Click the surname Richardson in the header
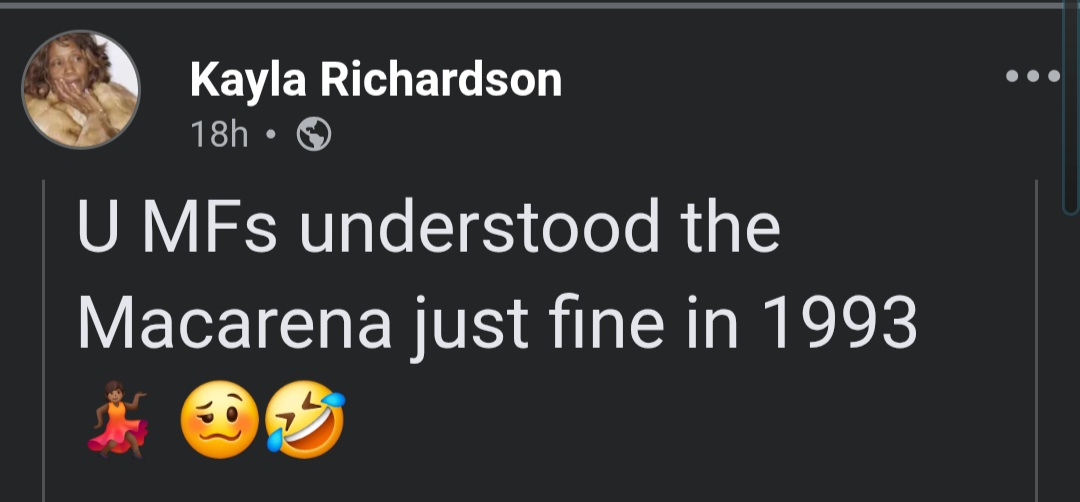Viewport: 1080px width, 502px height. click(440, 79)
